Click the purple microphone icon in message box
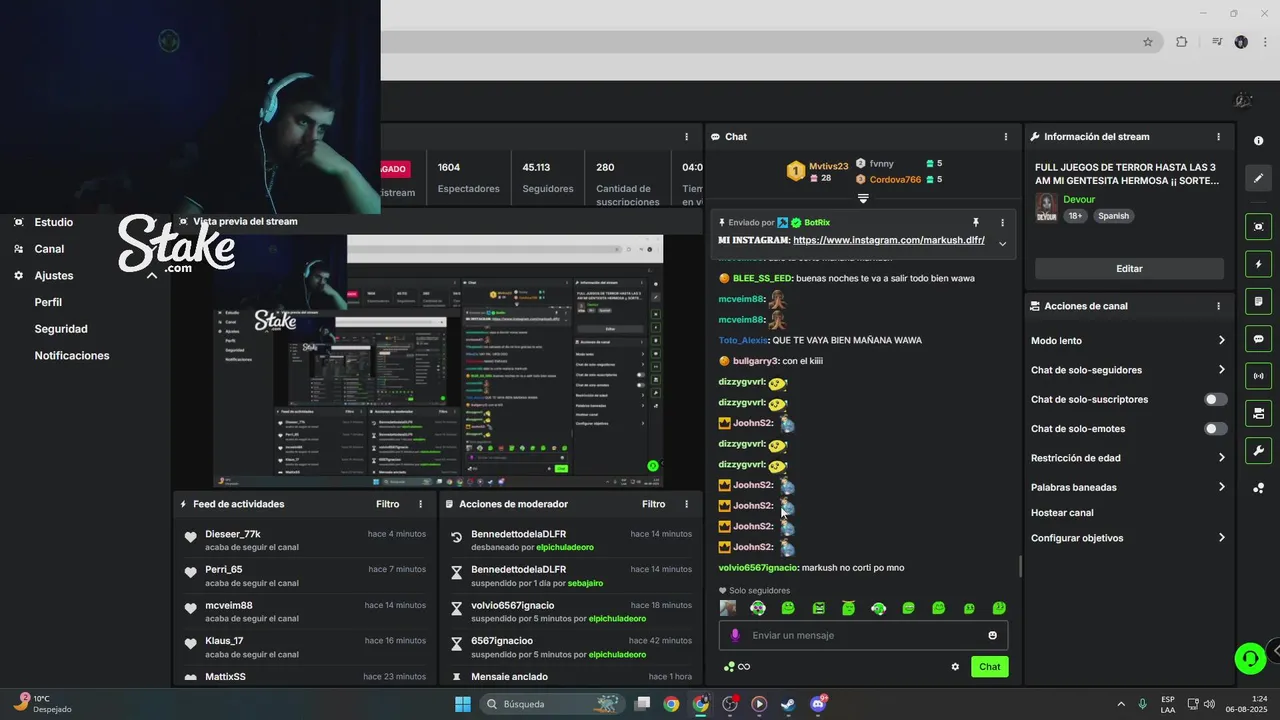Screen dimensions: 1280x720 coord(735,635)
